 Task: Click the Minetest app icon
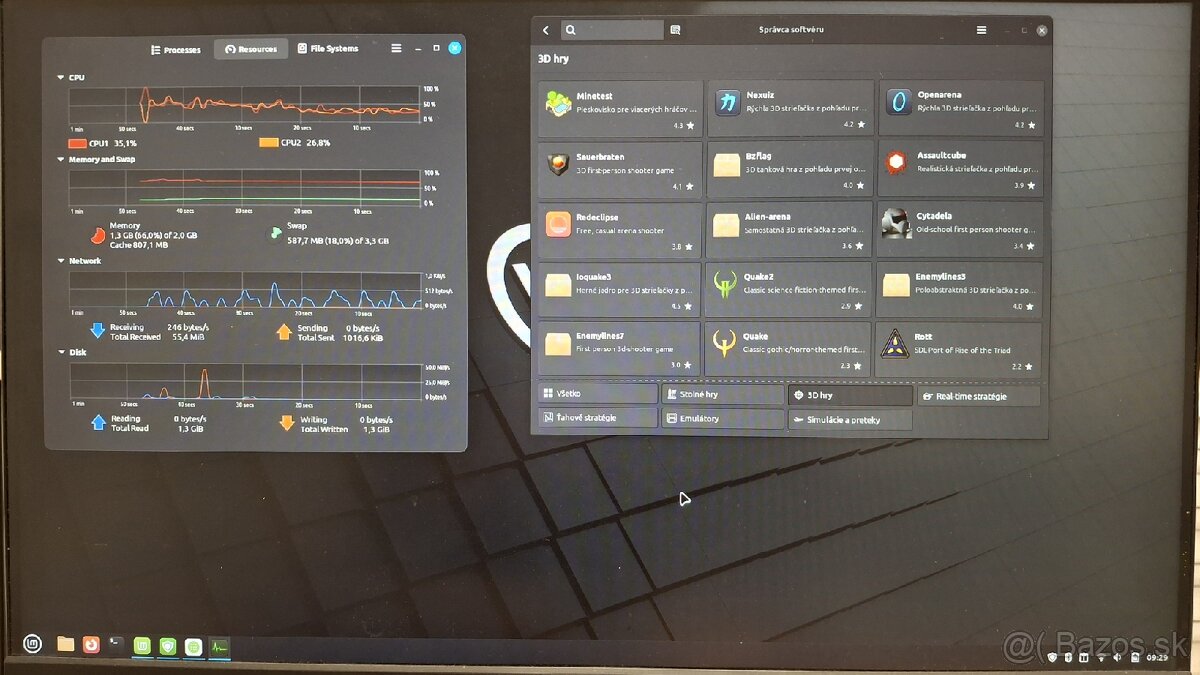click(x=558, y=103)
